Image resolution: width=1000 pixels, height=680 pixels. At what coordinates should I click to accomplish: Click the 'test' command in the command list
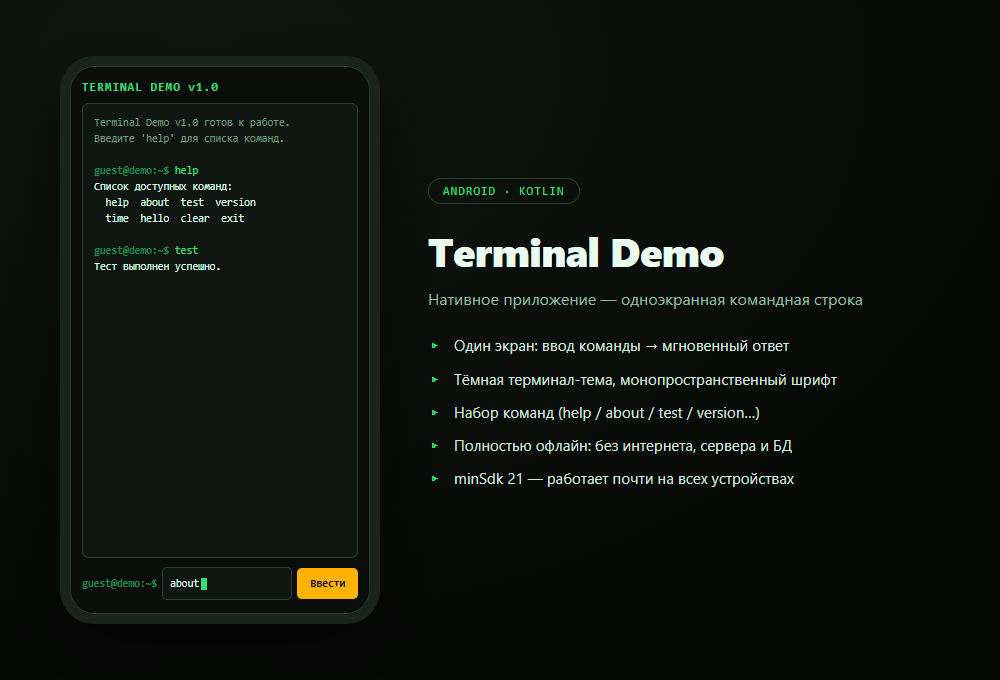pyautogui.click(x=192, y=202)
